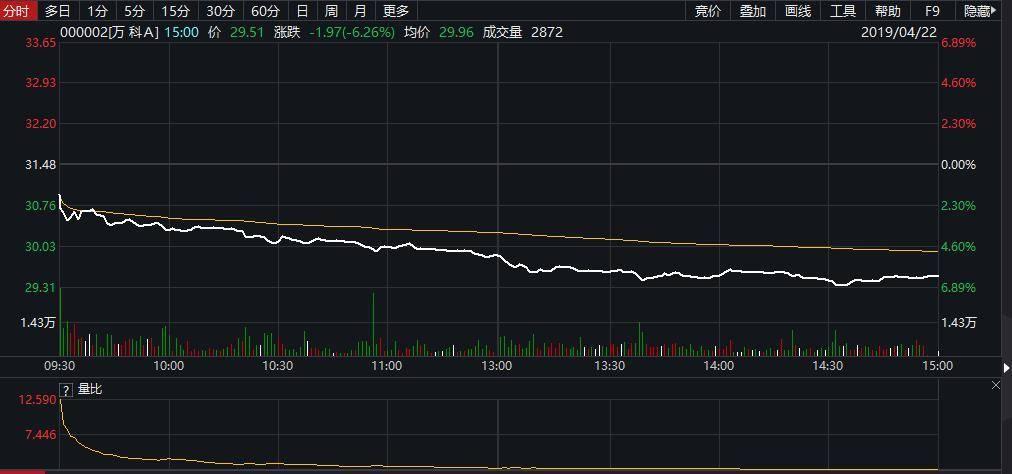Viewport: 1012px width, 474px height.
Task: Click the 13:00 time axis label
Action: click(x=497, y=366)
